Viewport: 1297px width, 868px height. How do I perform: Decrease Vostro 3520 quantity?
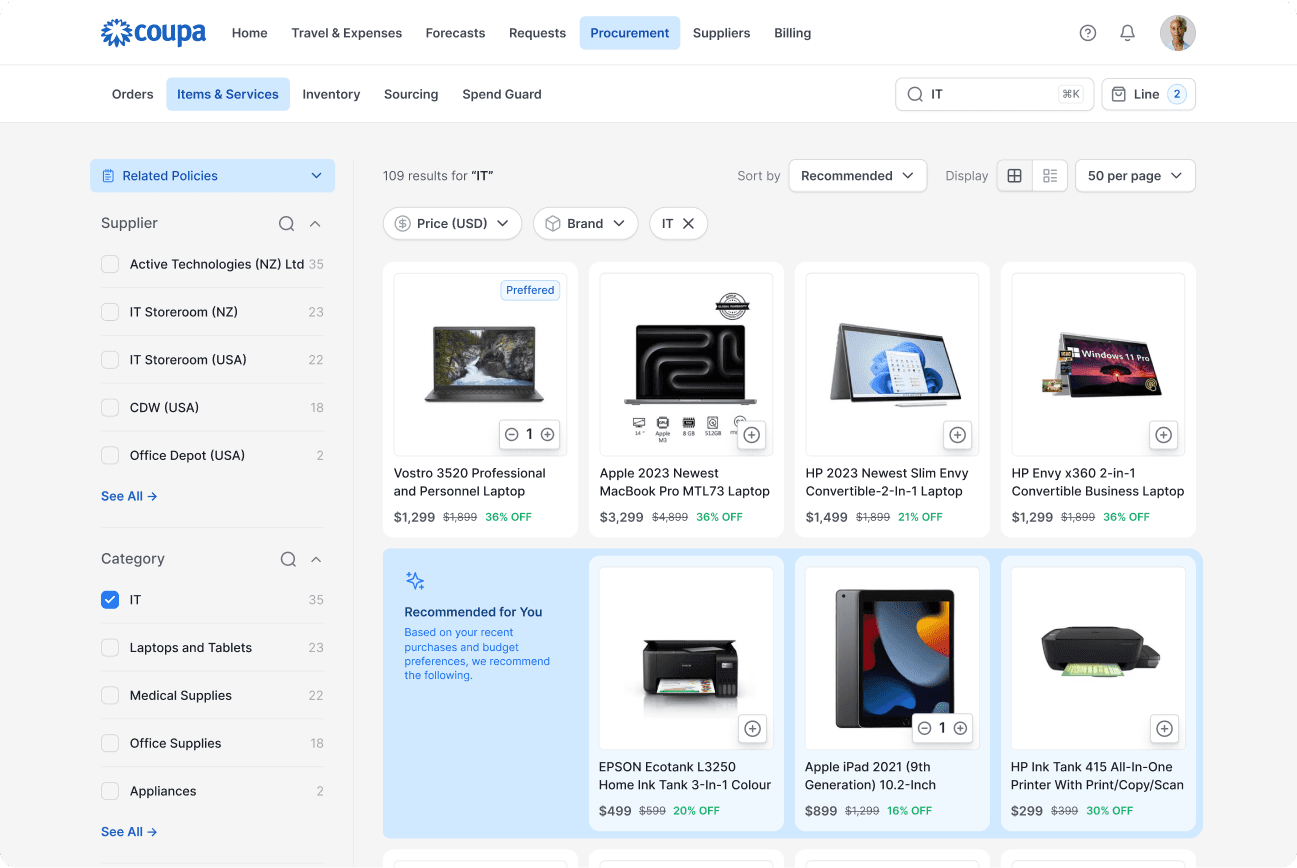[512, 435]
